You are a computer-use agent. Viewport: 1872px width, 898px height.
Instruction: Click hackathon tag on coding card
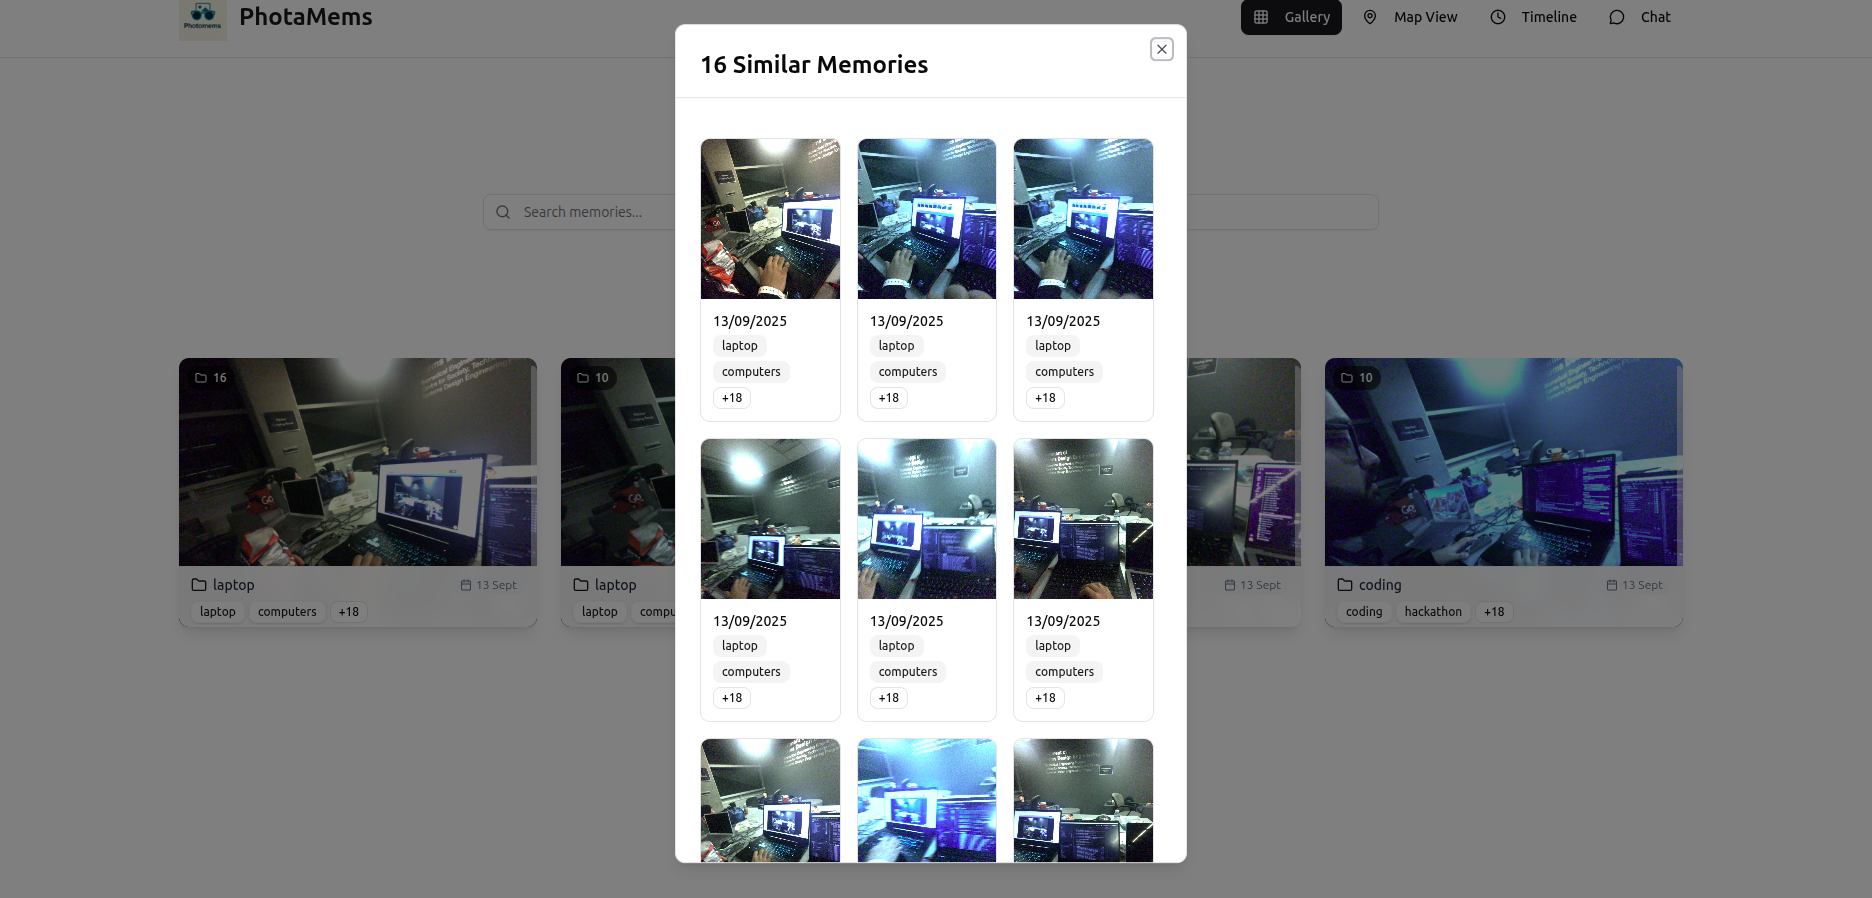pyautogui.click(x=1433, y=612)
